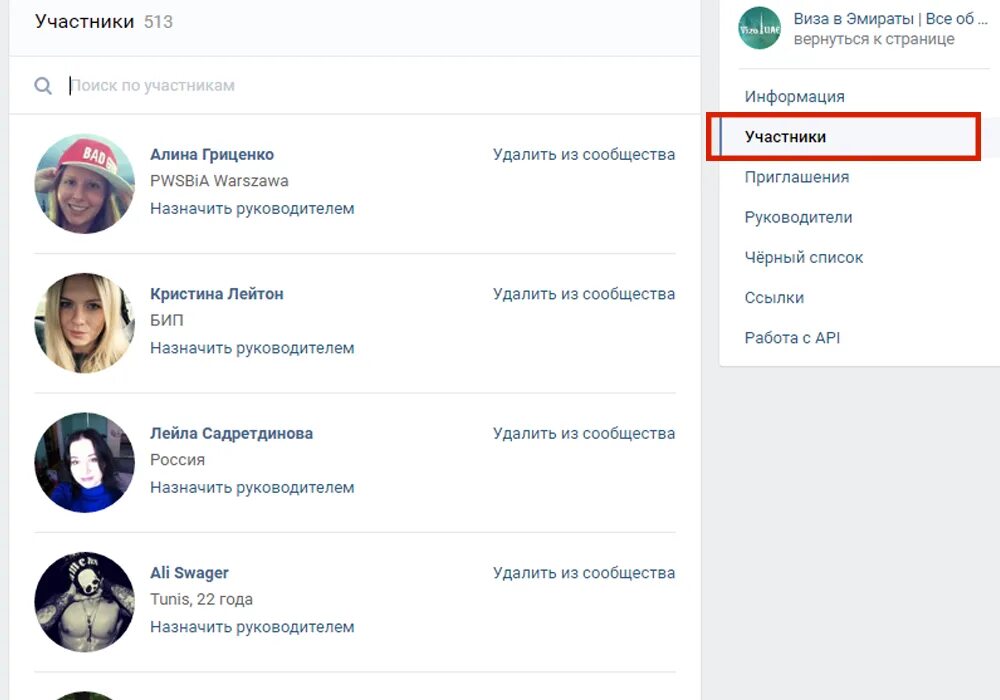
Task: Select the Участники menu item
Action: point(785,137)
